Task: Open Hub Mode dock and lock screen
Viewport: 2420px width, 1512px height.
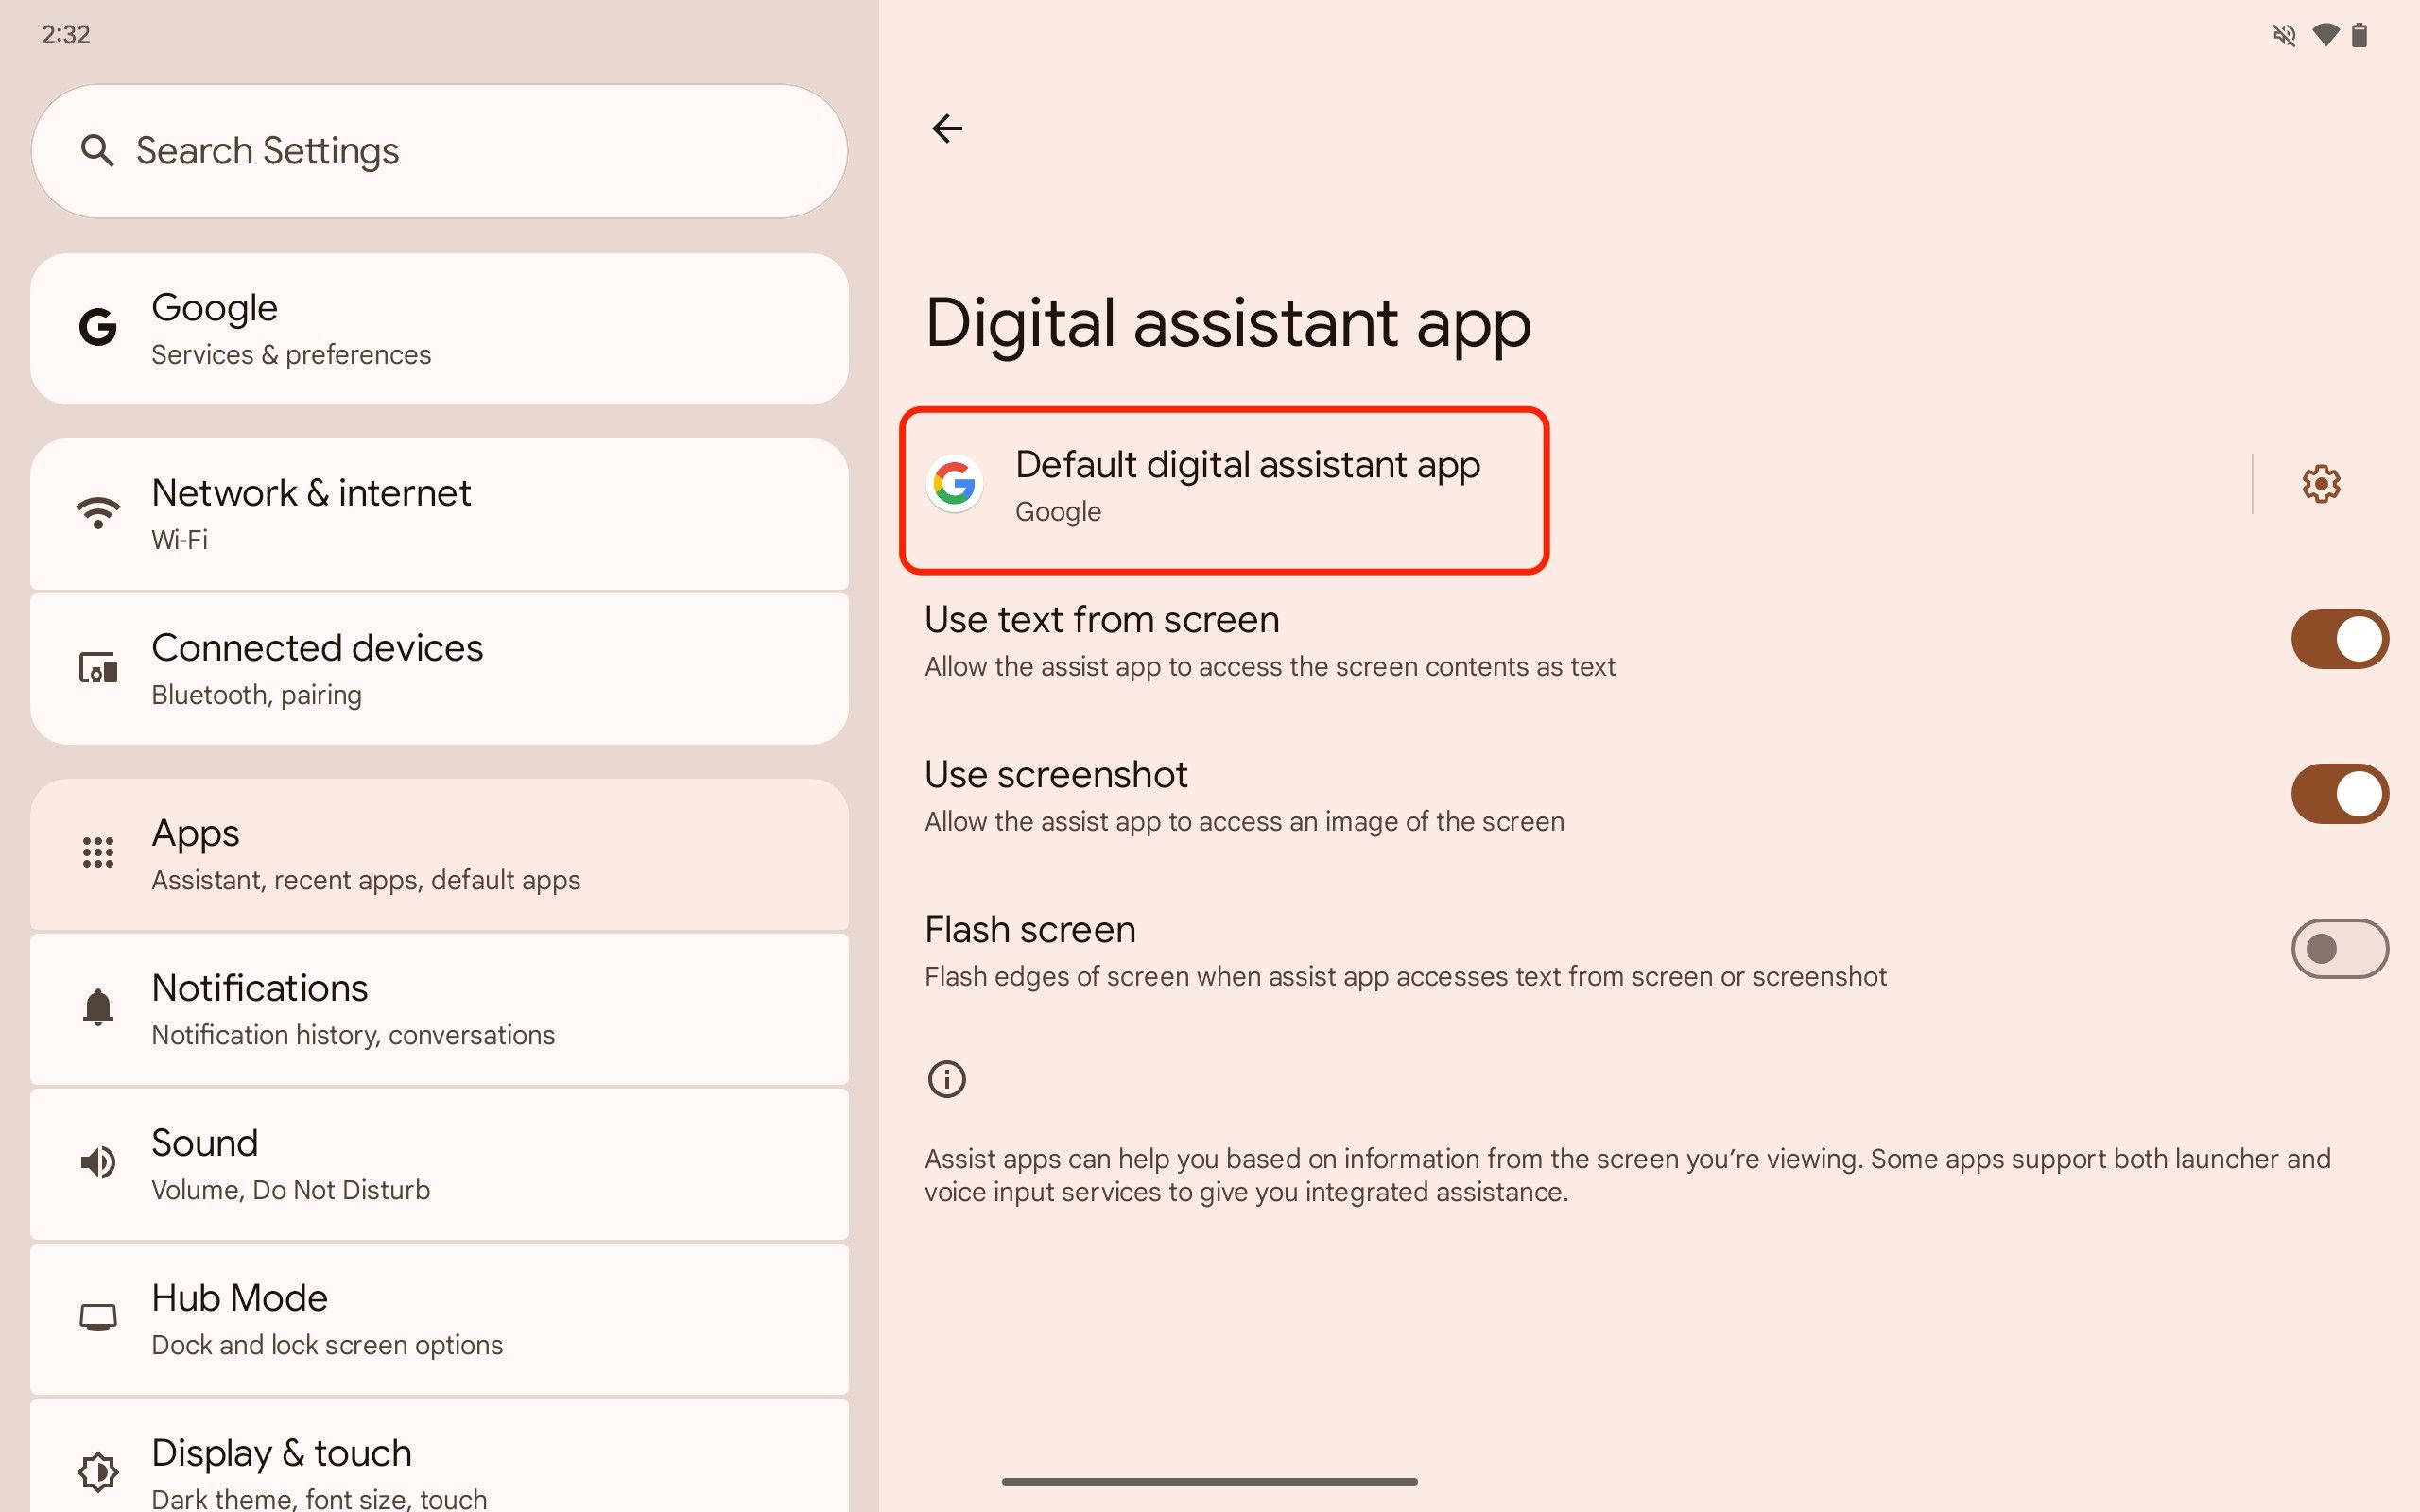Action: [439, 1317]
